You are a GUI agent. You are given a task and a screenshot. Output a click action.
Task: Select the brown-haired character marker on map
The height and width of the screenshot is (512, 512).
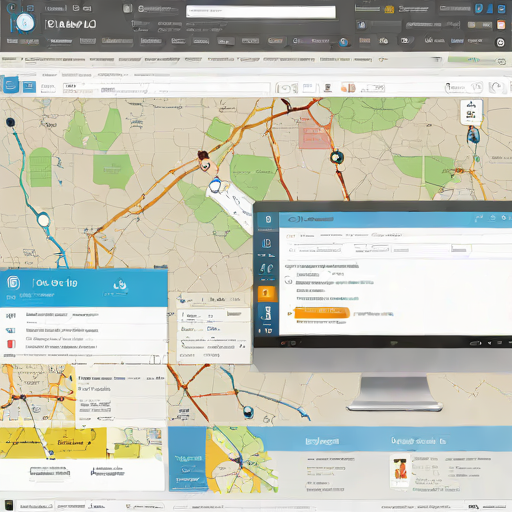pos(206,163)
